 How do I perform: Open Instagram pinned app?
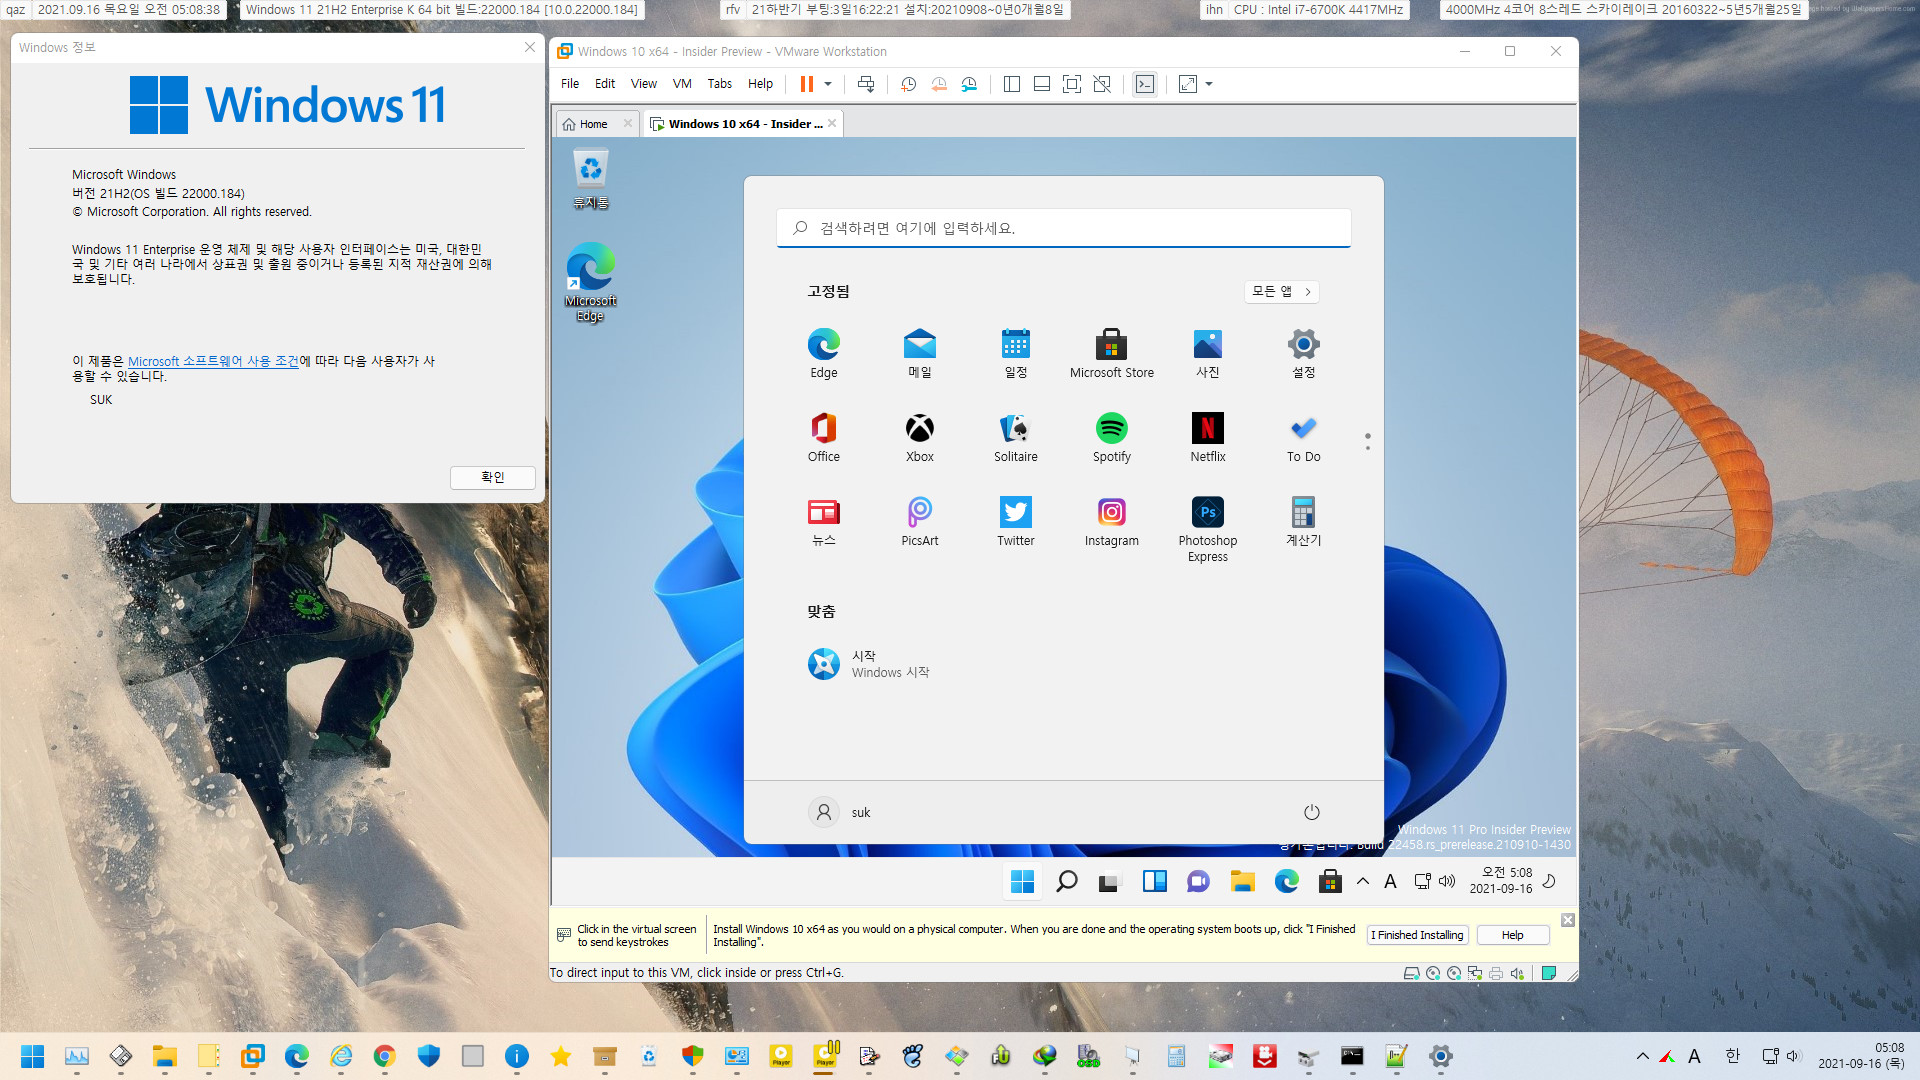pyautogui.click(x=1112, y=521)
